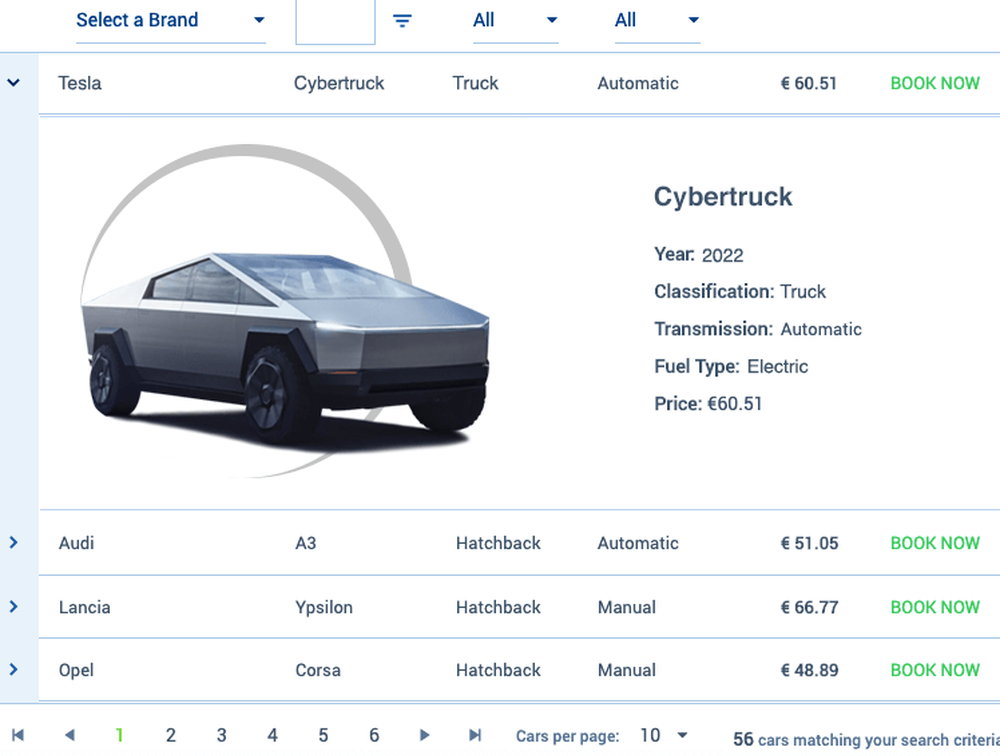Select page 3 in pagination

point(221,735)
